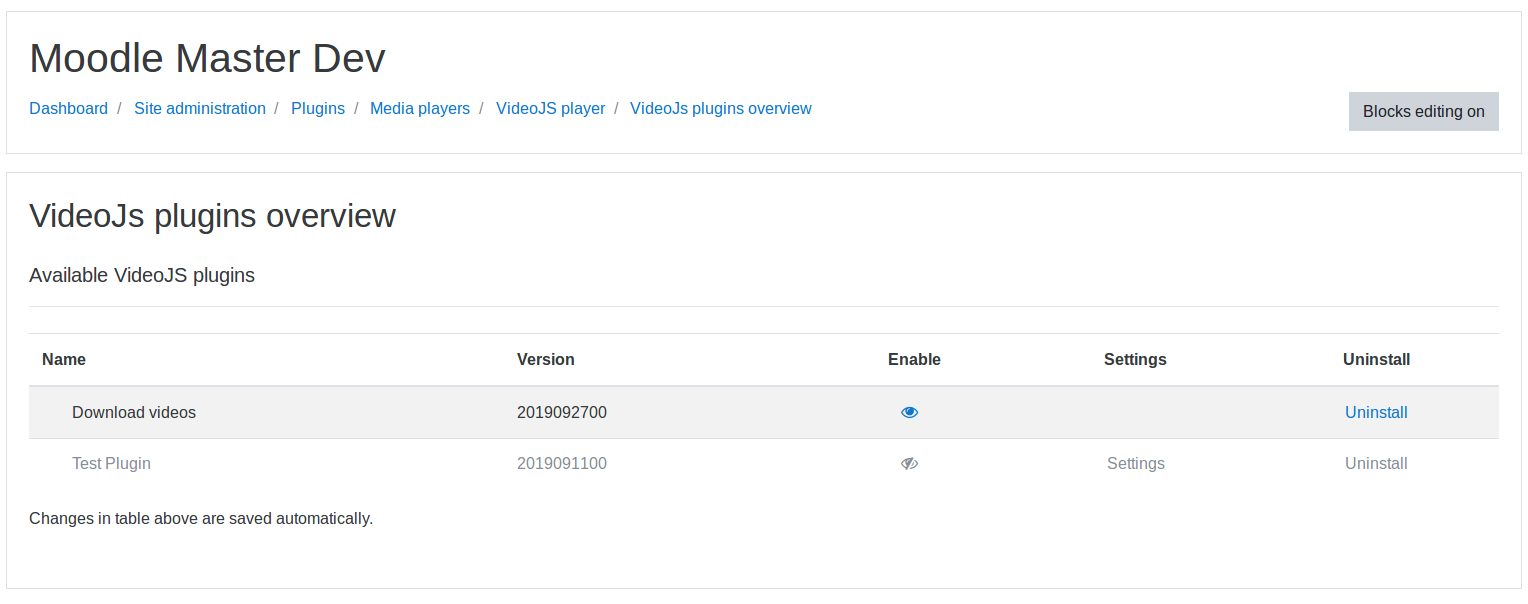Disable the Download videos plugin eye icon
Viewport: 1528px width, 604px height.
click(909, 412)
